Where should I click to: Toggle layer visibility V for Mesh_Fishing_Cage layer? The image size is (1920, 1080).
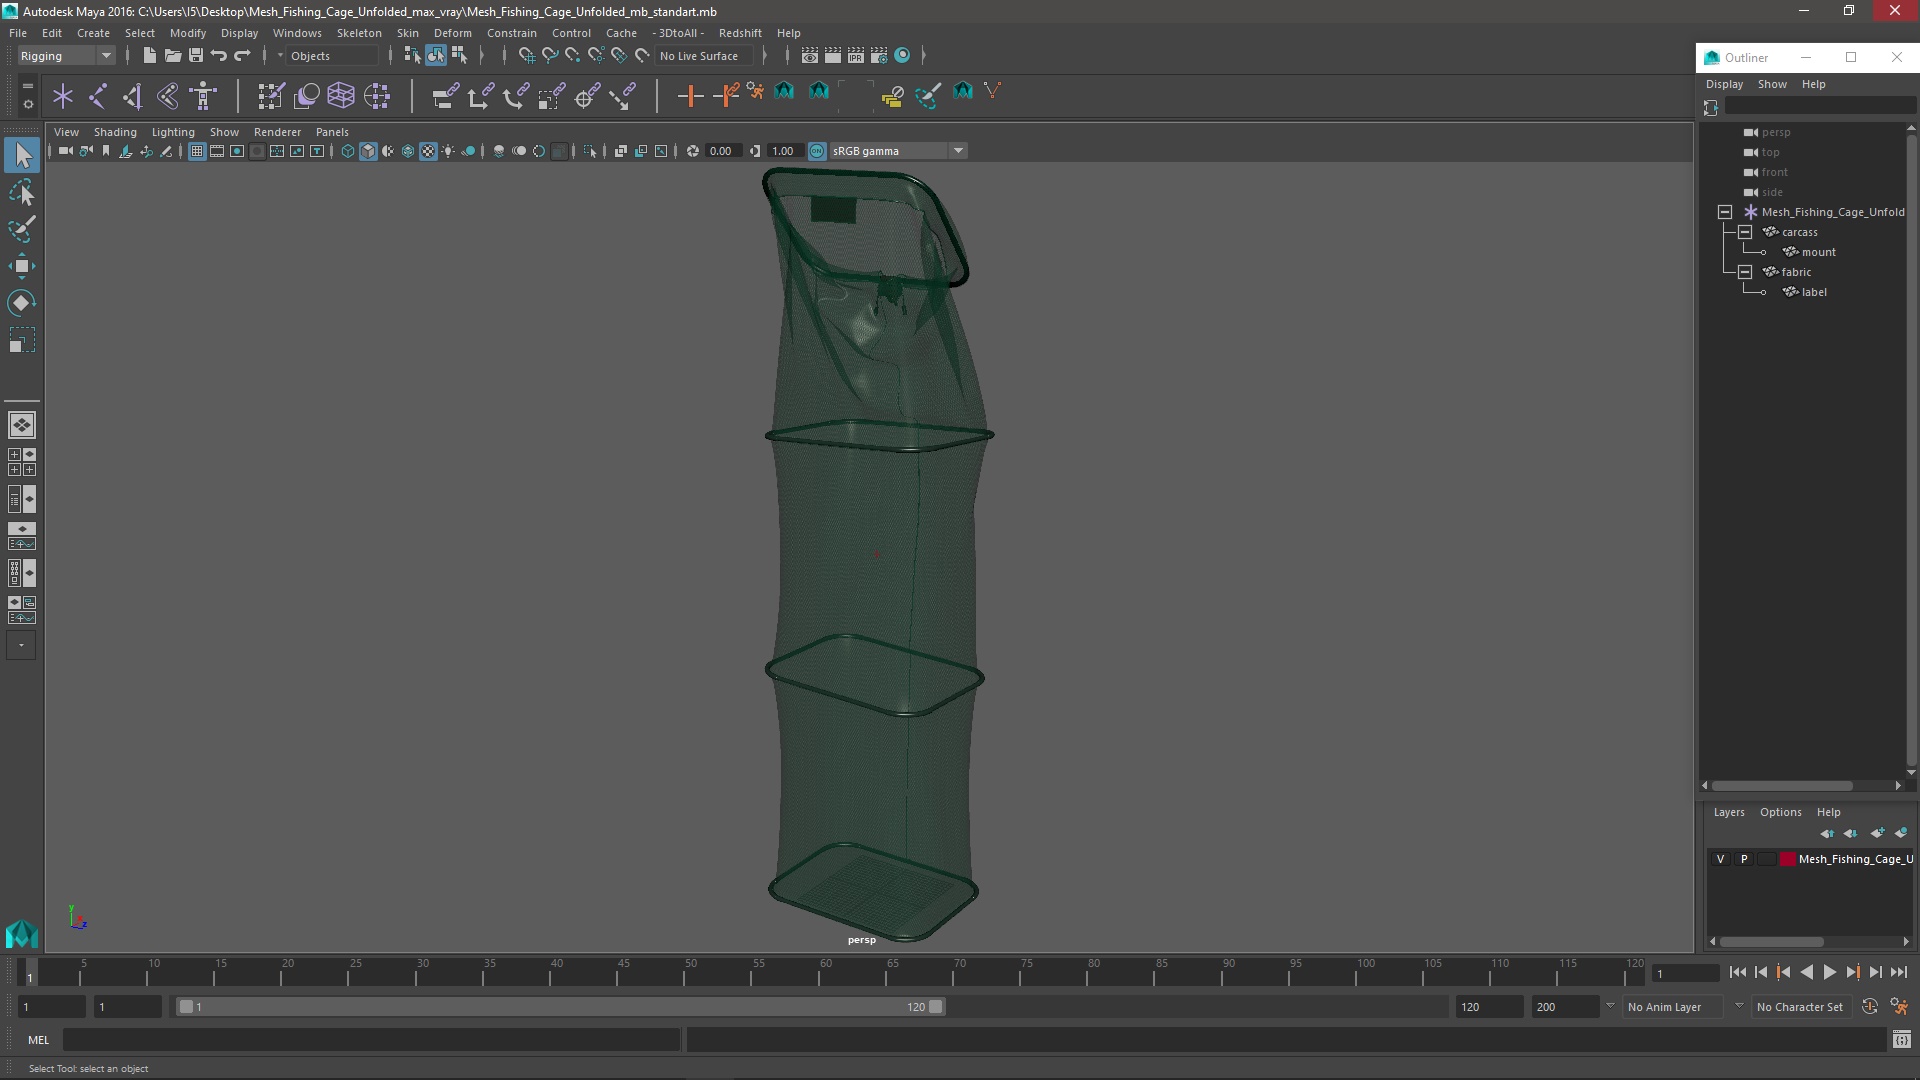coord(1720,859)
